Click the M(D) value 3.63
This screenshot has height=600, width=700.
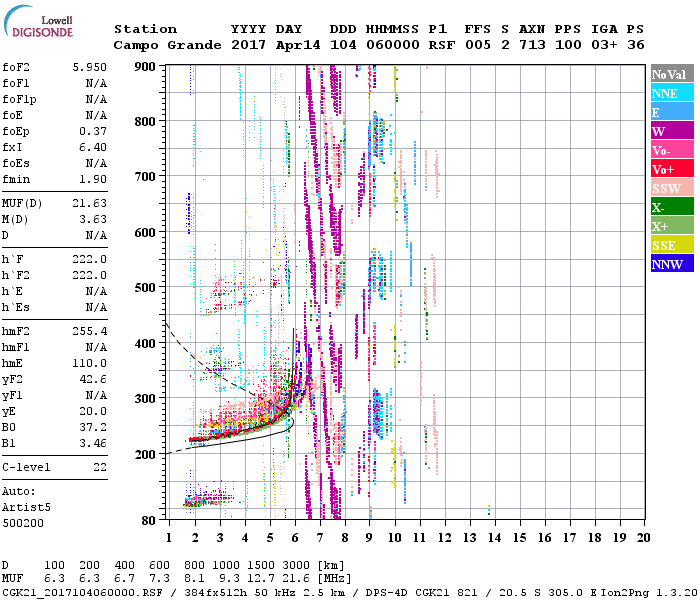[93, 220]
